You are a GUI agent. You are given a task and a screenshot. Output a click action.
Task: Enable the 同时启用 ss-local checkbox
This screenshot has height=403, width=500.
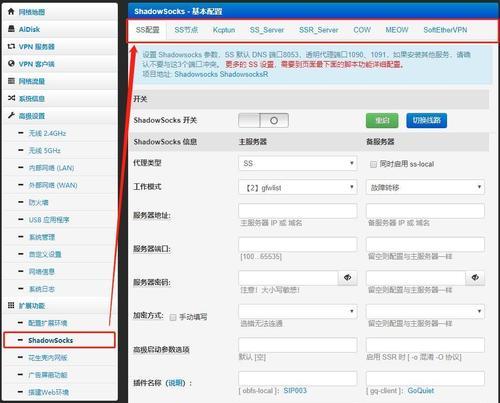[373, 164]
